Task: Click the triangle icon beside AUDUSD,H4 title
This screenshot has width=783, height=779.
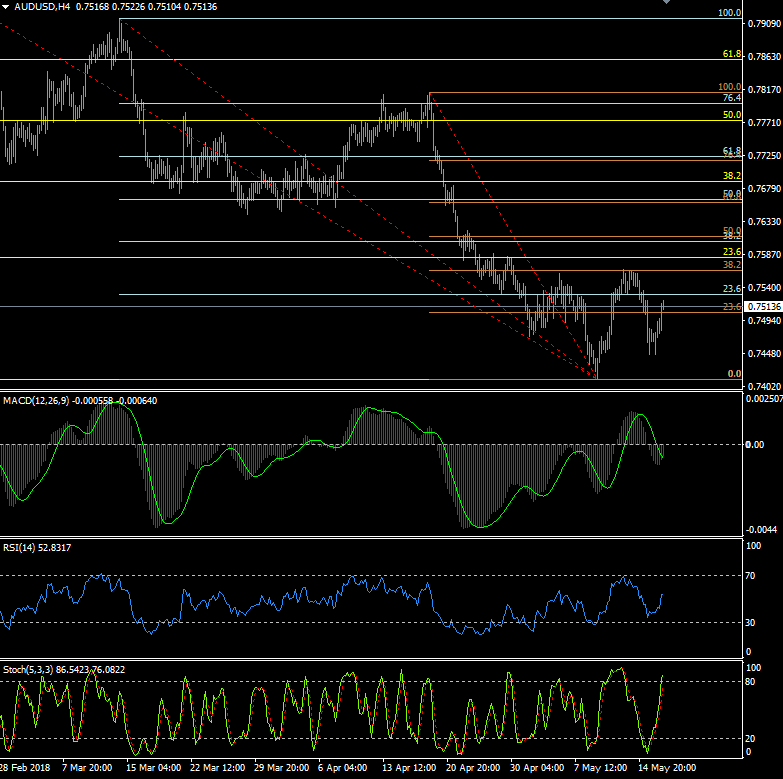Action: pos(6,7)
